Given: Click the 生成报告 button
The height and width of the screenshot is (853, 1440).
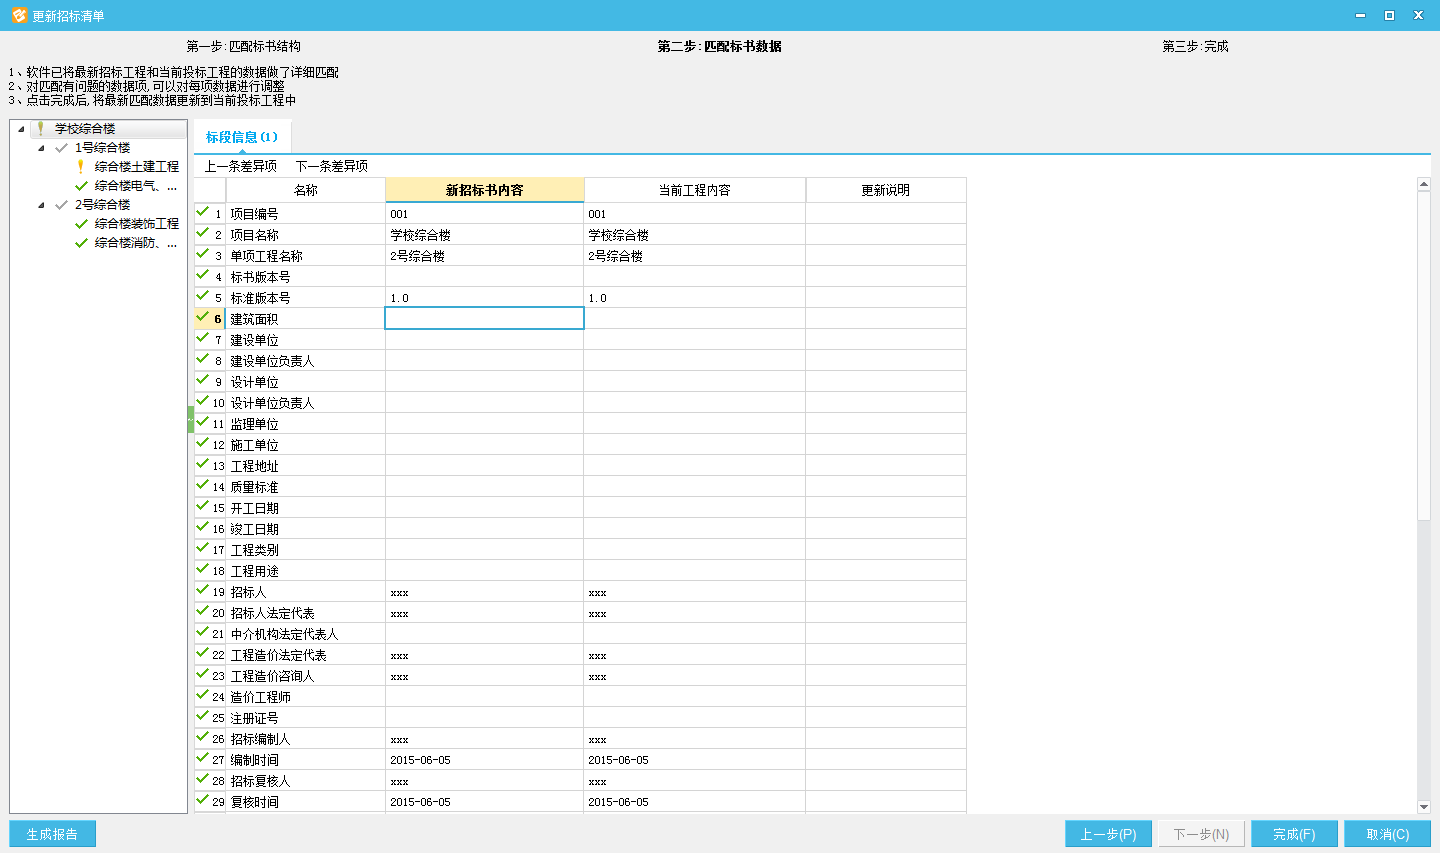Looking at the screenshot, I should coord(52,834).
